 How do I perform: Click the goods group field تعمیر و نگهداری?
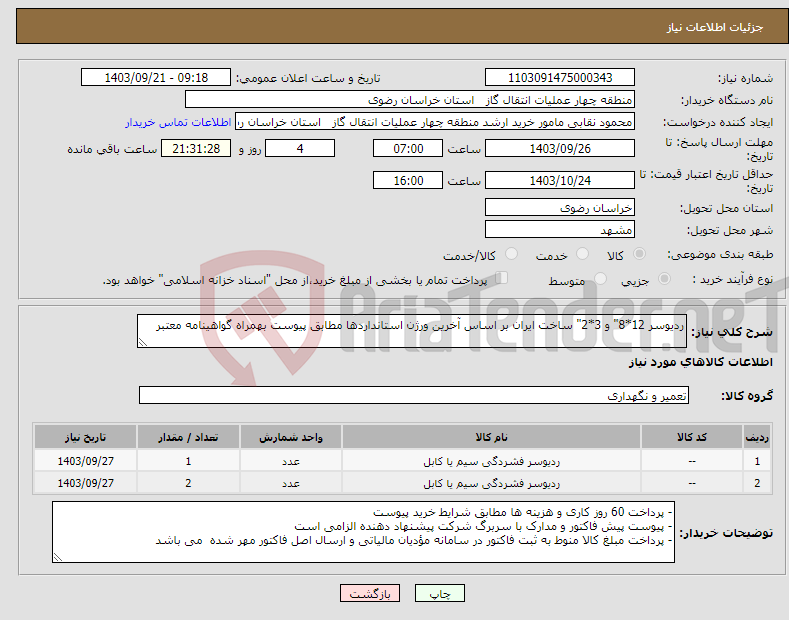[414, 396]
